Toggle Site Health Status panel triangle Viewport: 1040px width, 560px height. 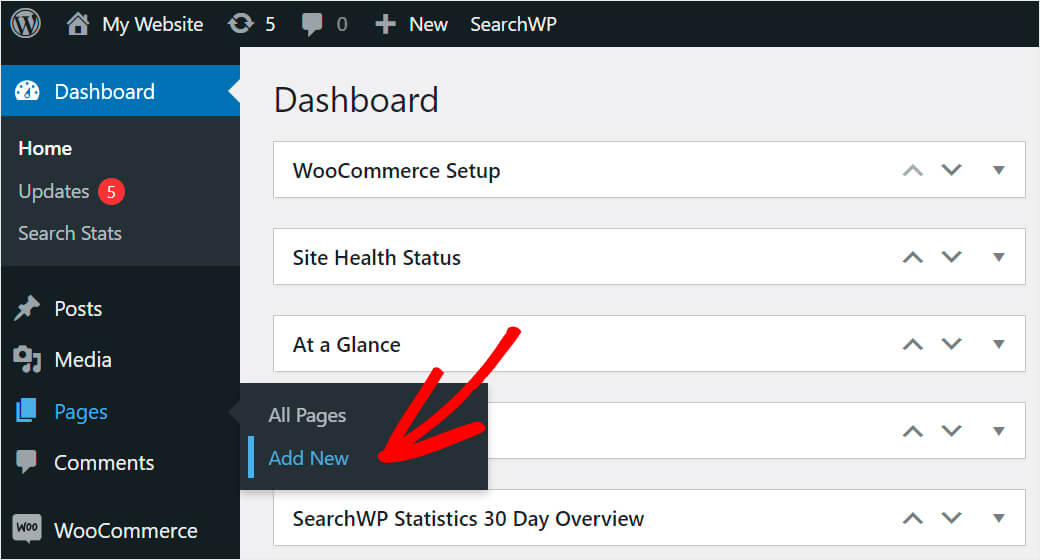(x=998, y=257)
